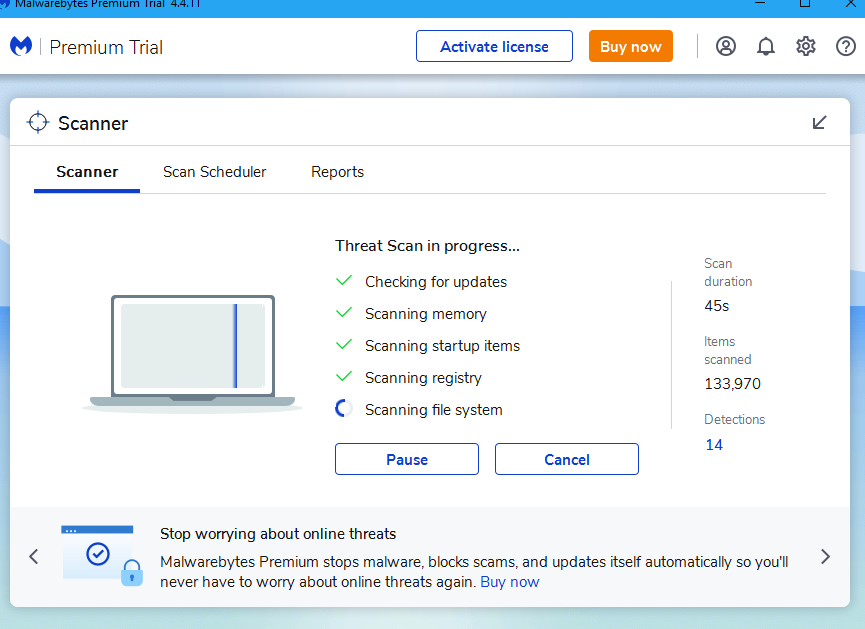The height and width of the screenshot is (629, 865).
Task: Maximize the Malwarebytes window
Action: [x=805, y=3]
